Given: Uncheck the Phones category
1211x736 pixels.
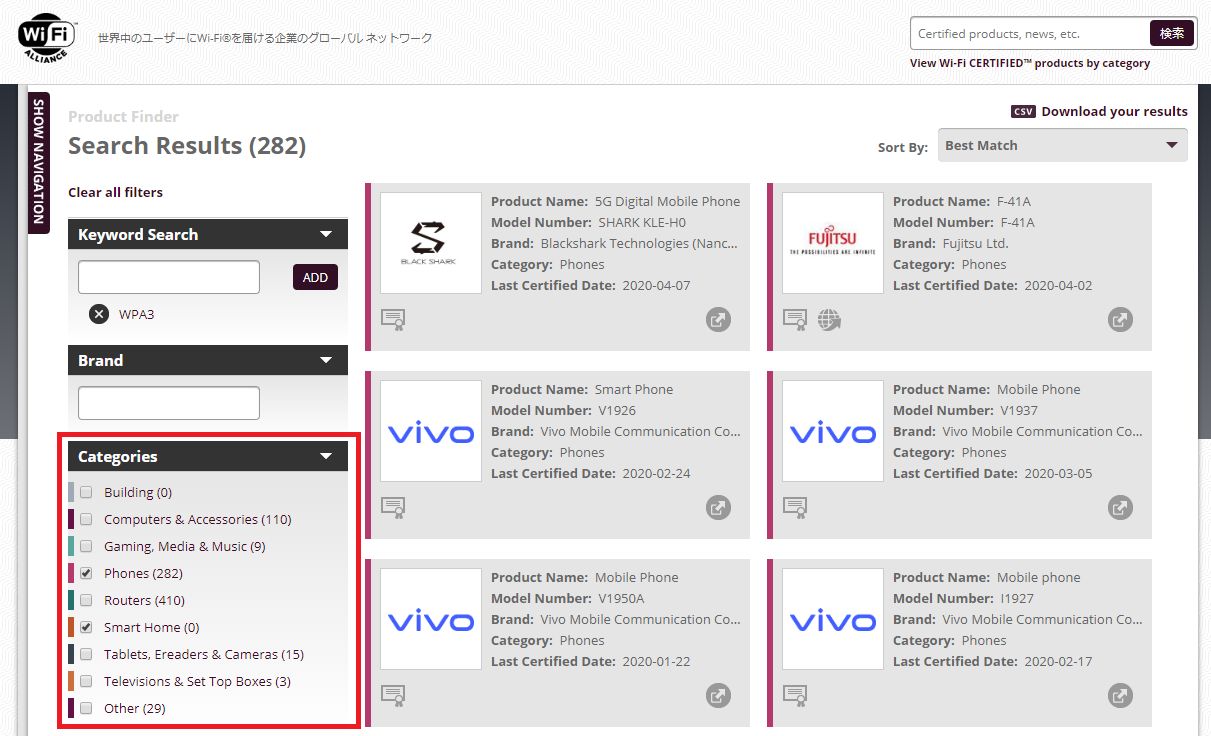Looking at the screenshot, I should click(x=86, y=573).
